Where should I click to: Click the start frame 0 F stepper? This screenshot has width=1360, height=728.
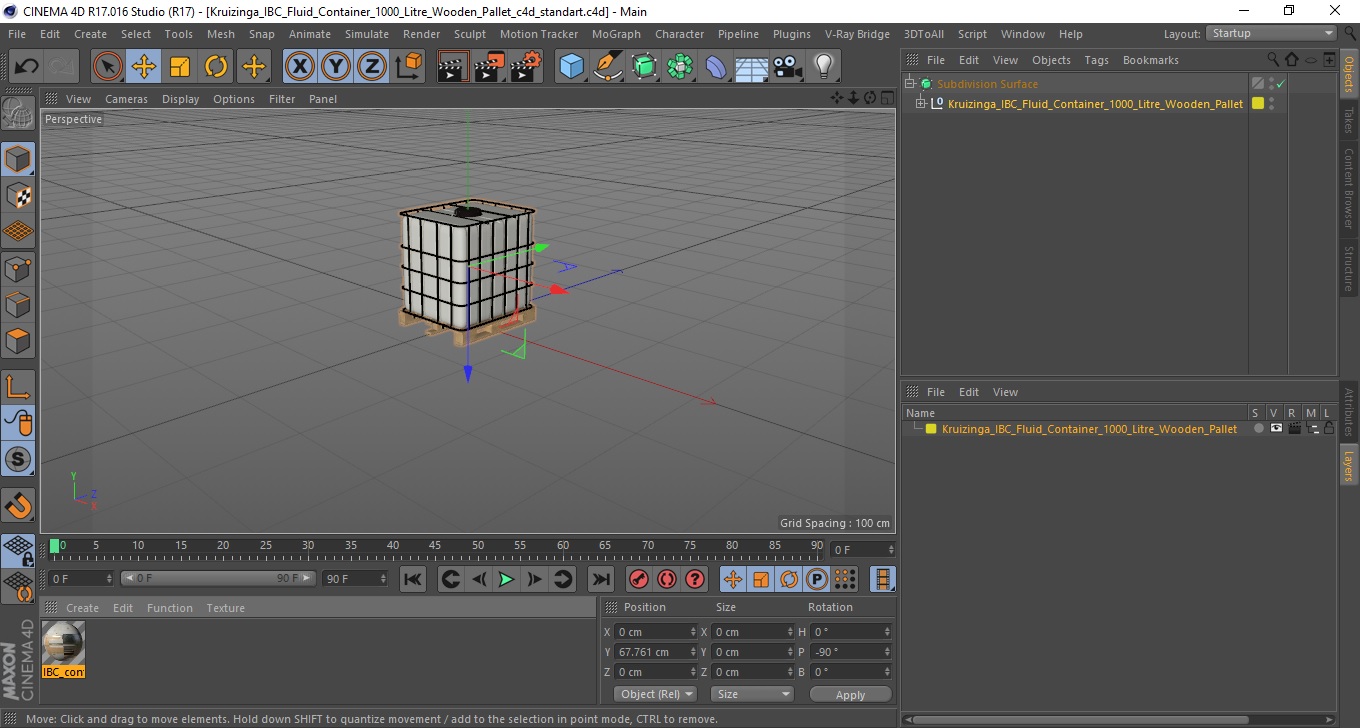pyautogui.click(x=109, y=579)
